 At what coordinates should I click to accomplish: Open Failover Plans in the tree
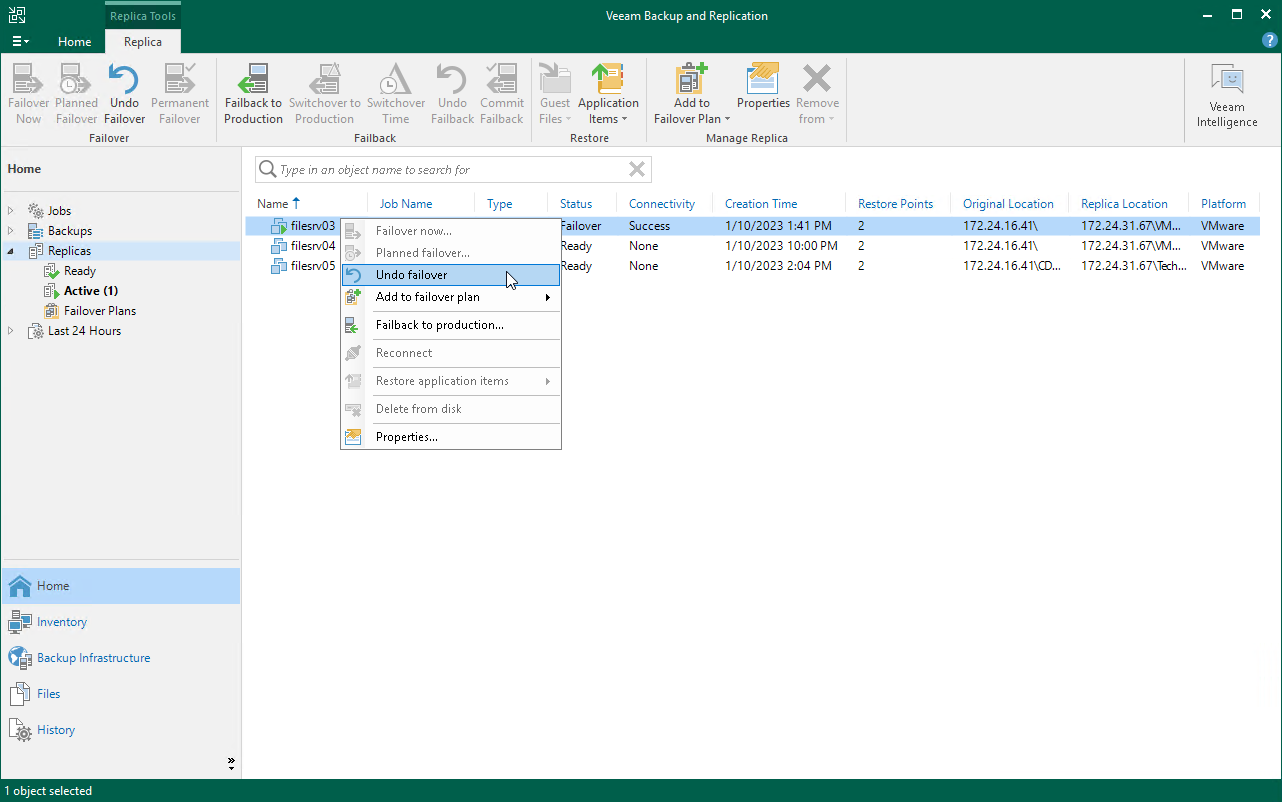pyautogui.click(x=100, y=311)
